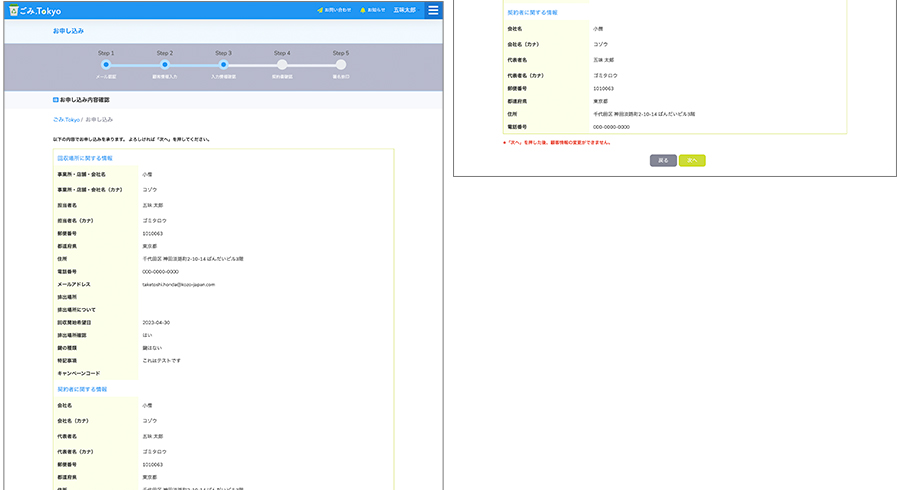Click the email address takatoshi.honda value
Image resolution: width=900 pixels, height=490 pixels.
click(178, 284)
